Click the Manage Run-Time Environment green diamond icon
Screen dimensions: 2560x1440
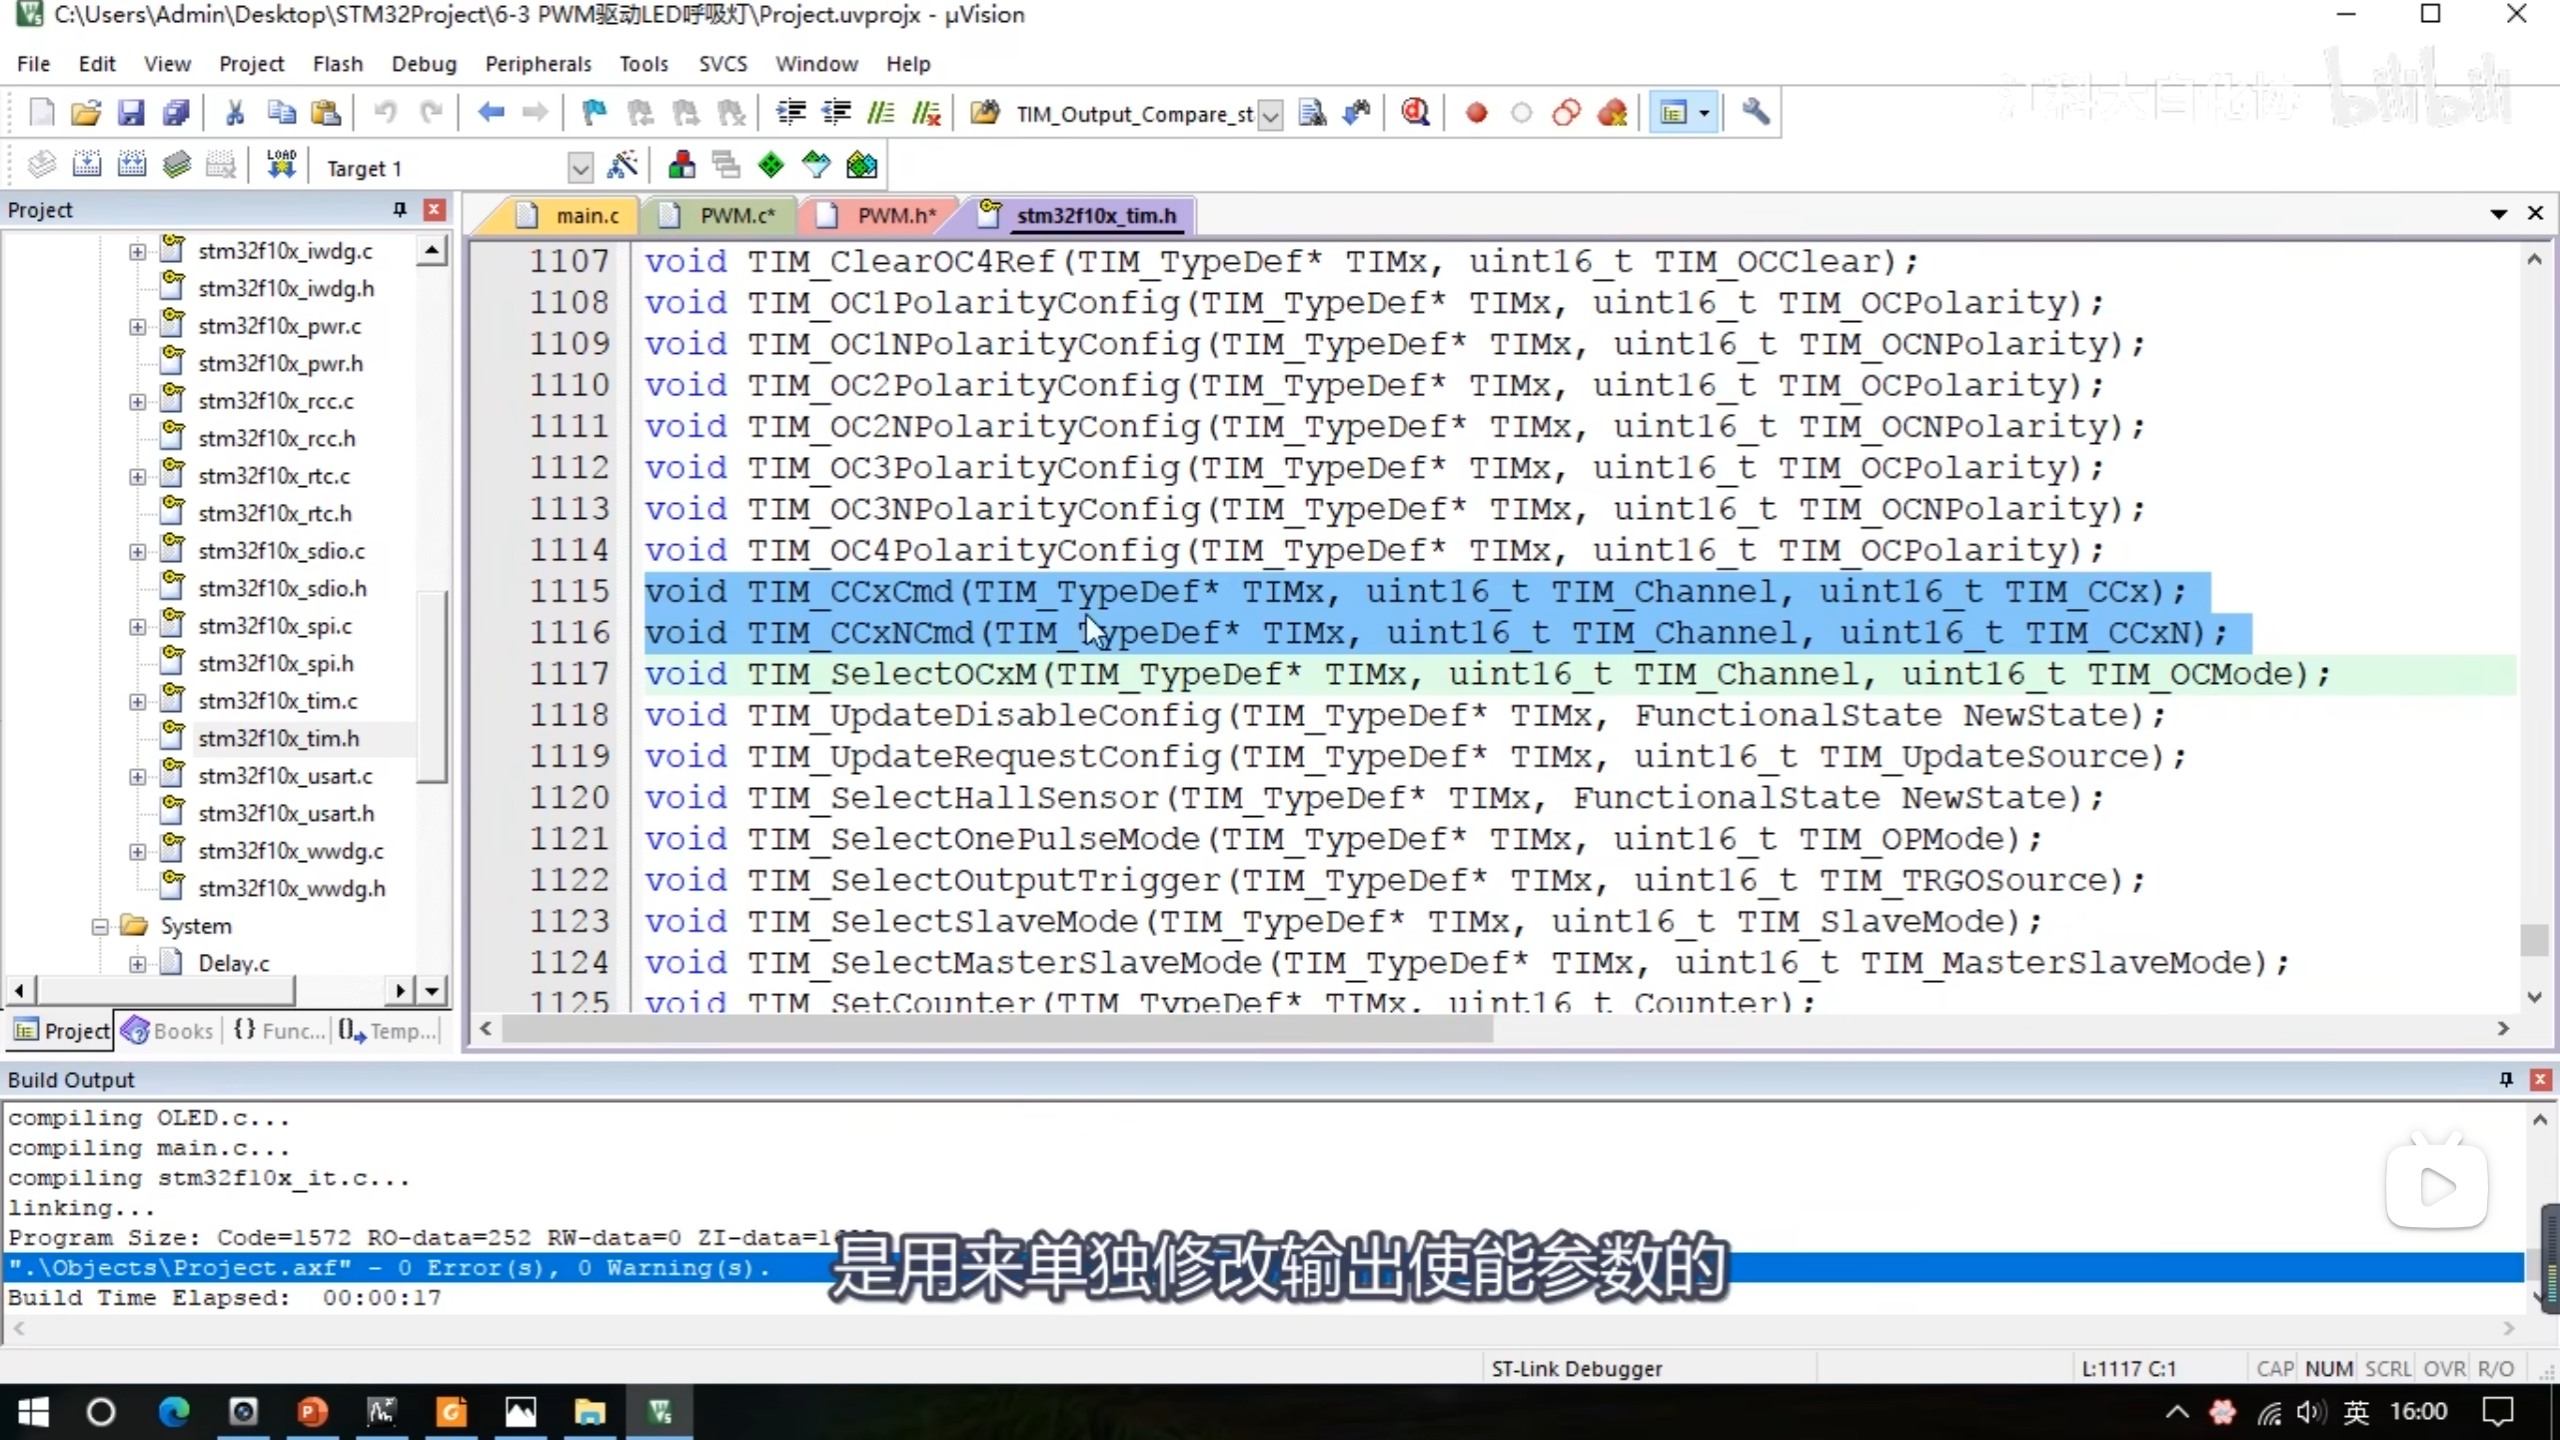(x=771, y=166)
